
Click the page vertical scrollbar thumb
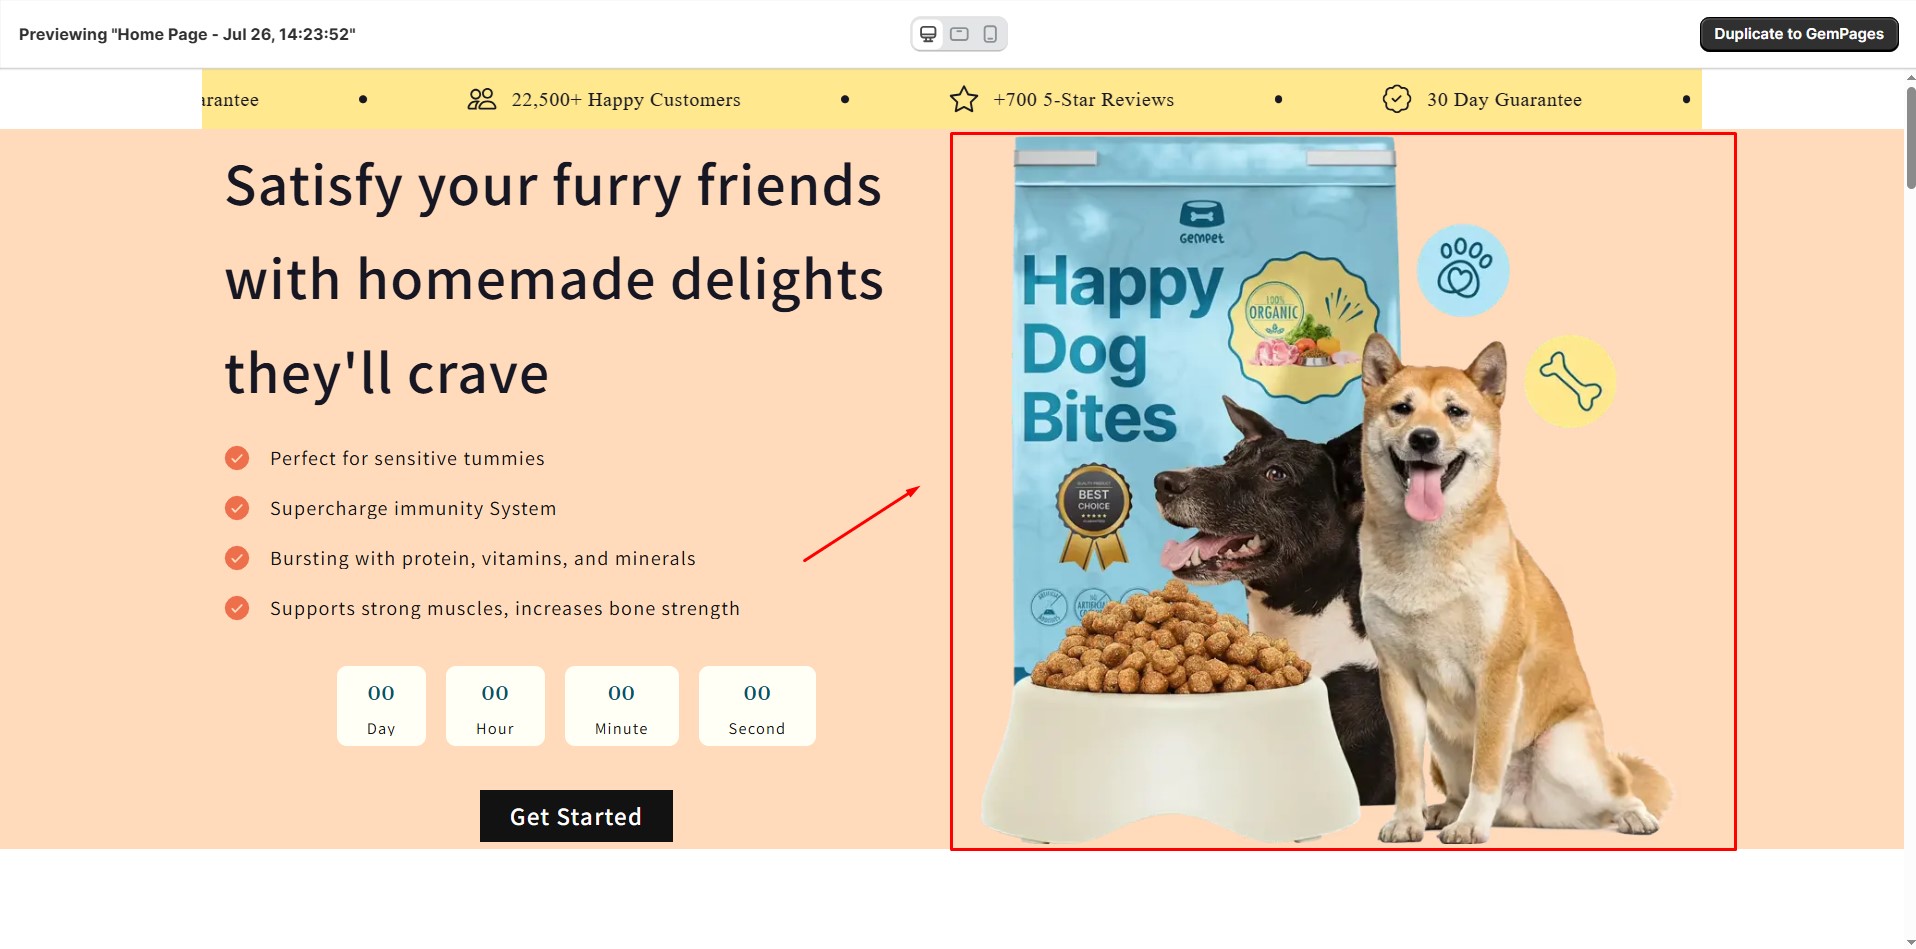point(1911,137)
